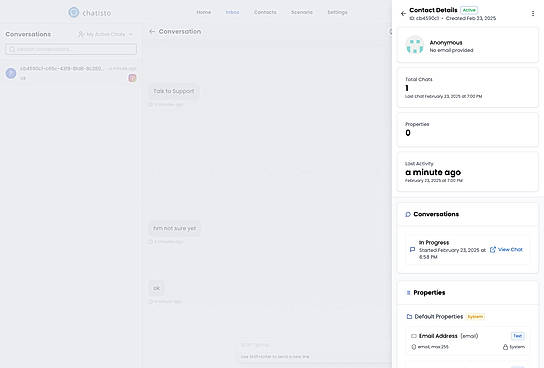Click the 'Talk to Support' message bubble
544x368 pixels.
pos(174,91)
